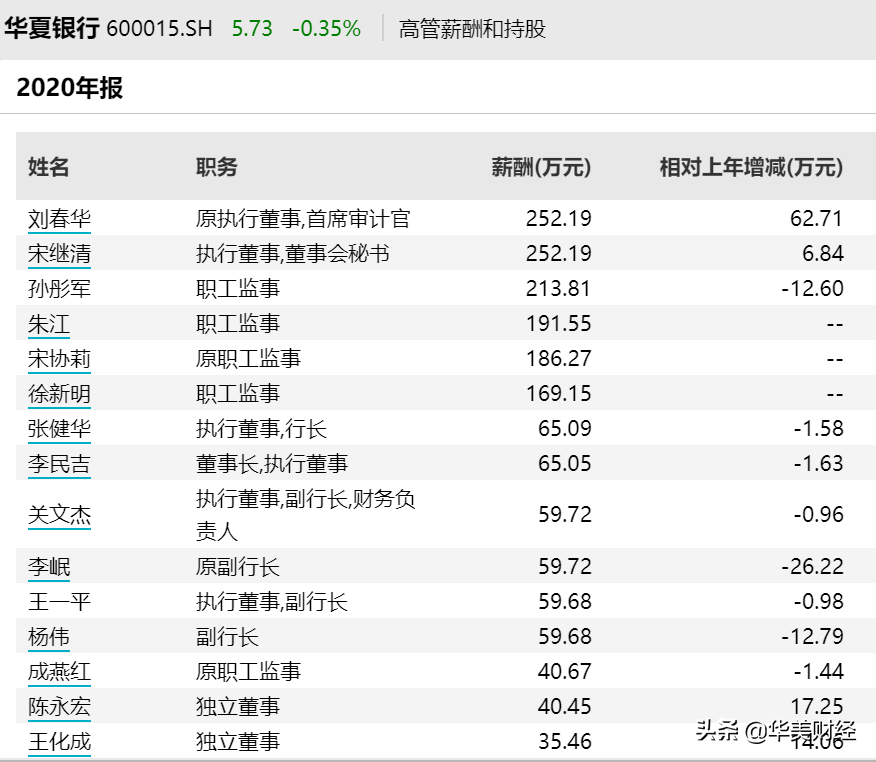
Task: Select 关文杰 position 执行董事,副行长,财务负责人
Action: [306, 515]
